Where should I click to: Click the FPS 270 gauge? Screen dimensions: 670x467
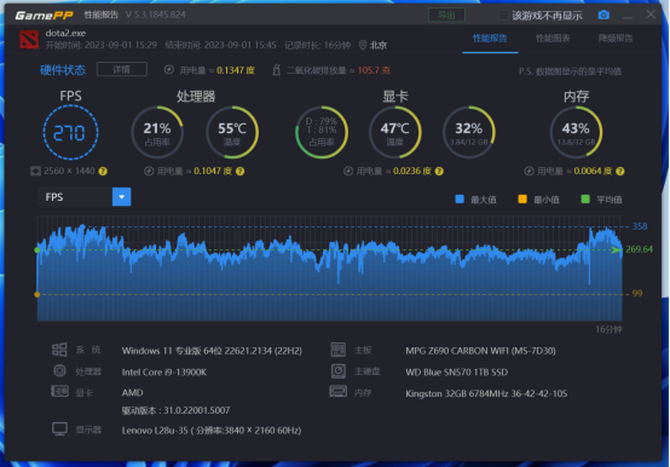71,132
